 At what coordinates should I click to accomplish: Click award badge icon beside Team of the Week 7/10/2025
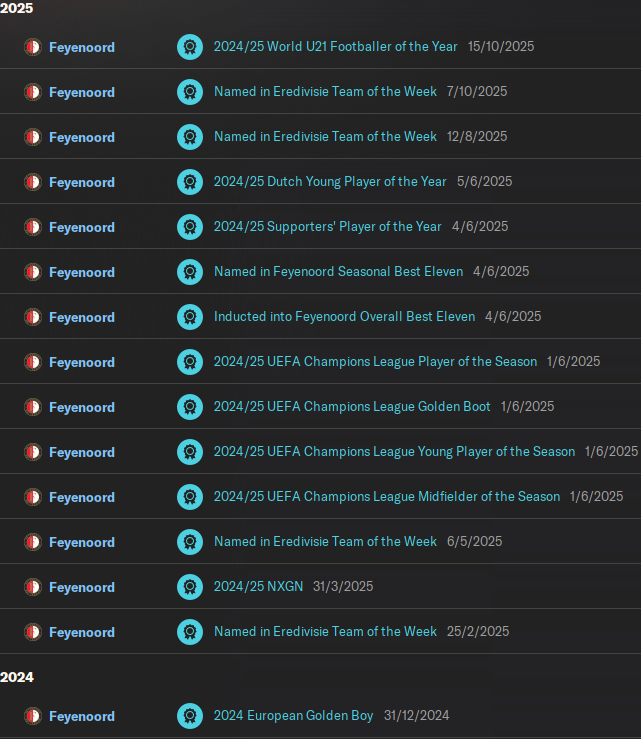pos(190,92)
